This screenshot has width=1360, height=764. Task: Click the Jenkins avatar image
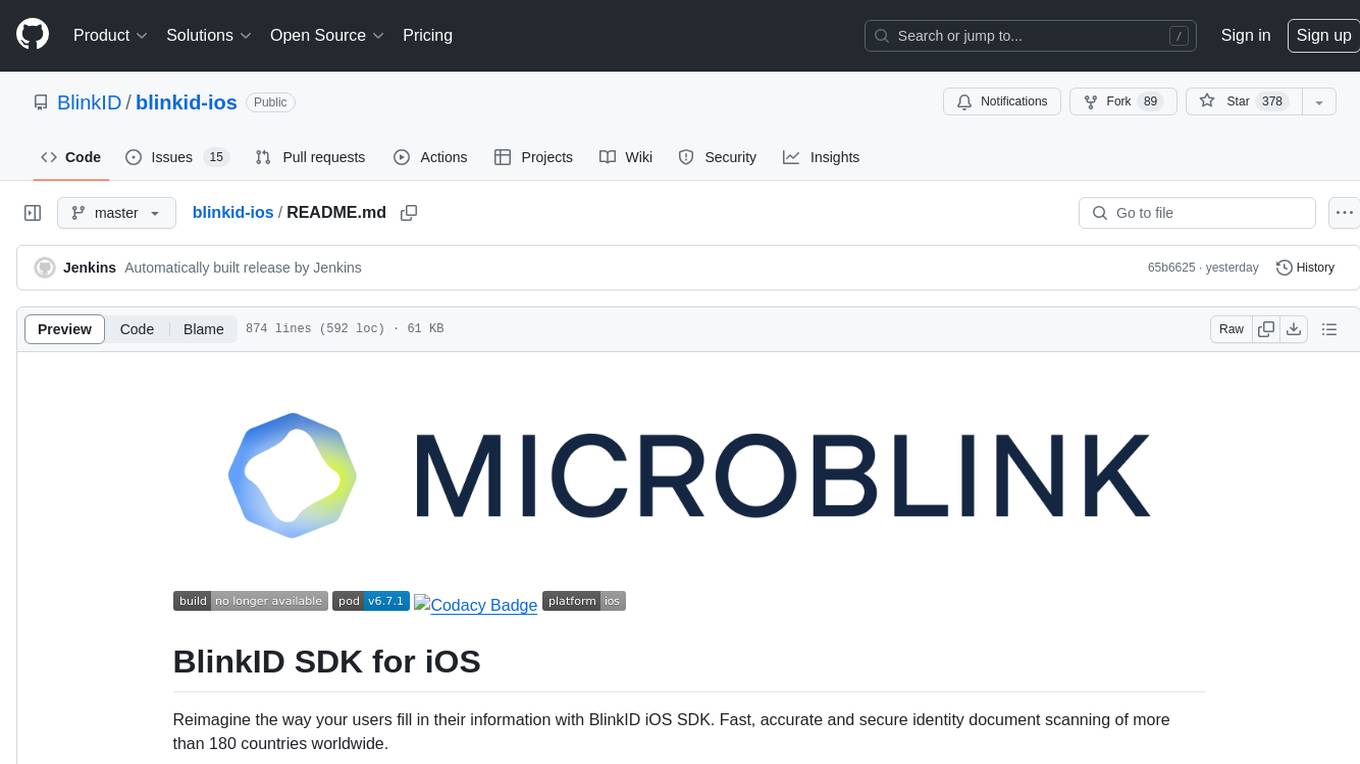[x=44, y=268]
